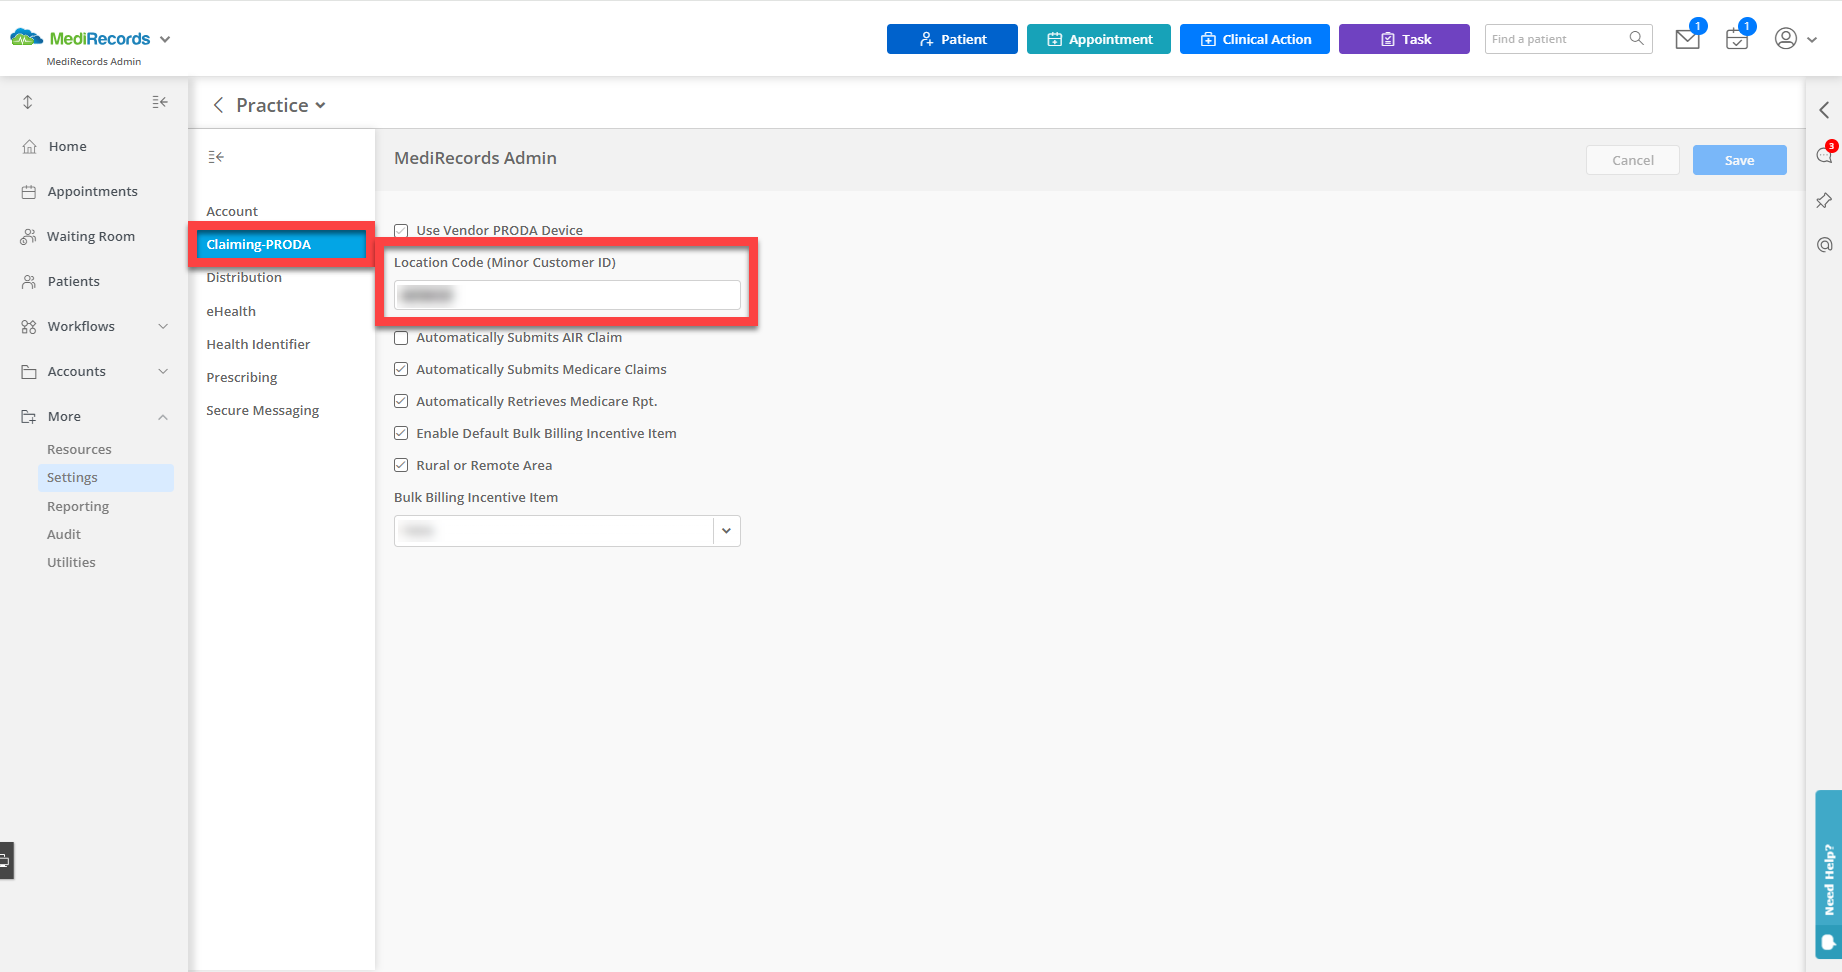
Task: Click the More folder icon
Action: pyautogui.click(x=29, y=416)
